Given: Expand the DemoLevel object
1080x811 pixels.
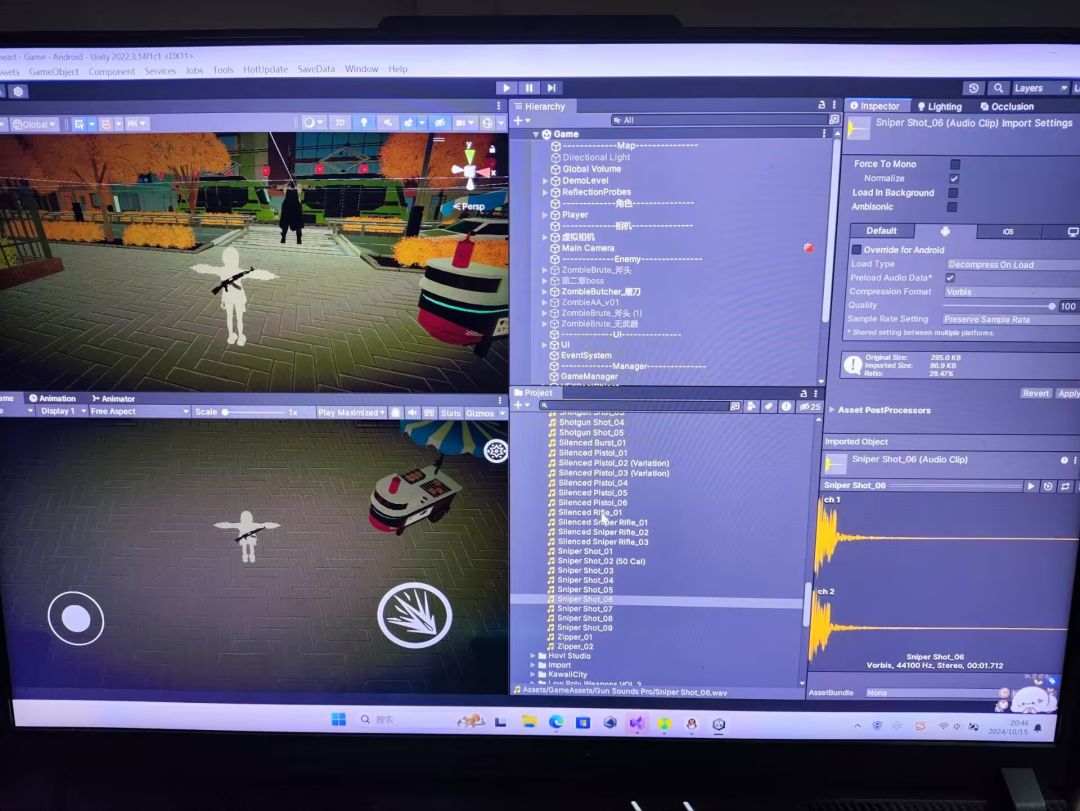Looking at the screenshot, I should coord(545,181).
